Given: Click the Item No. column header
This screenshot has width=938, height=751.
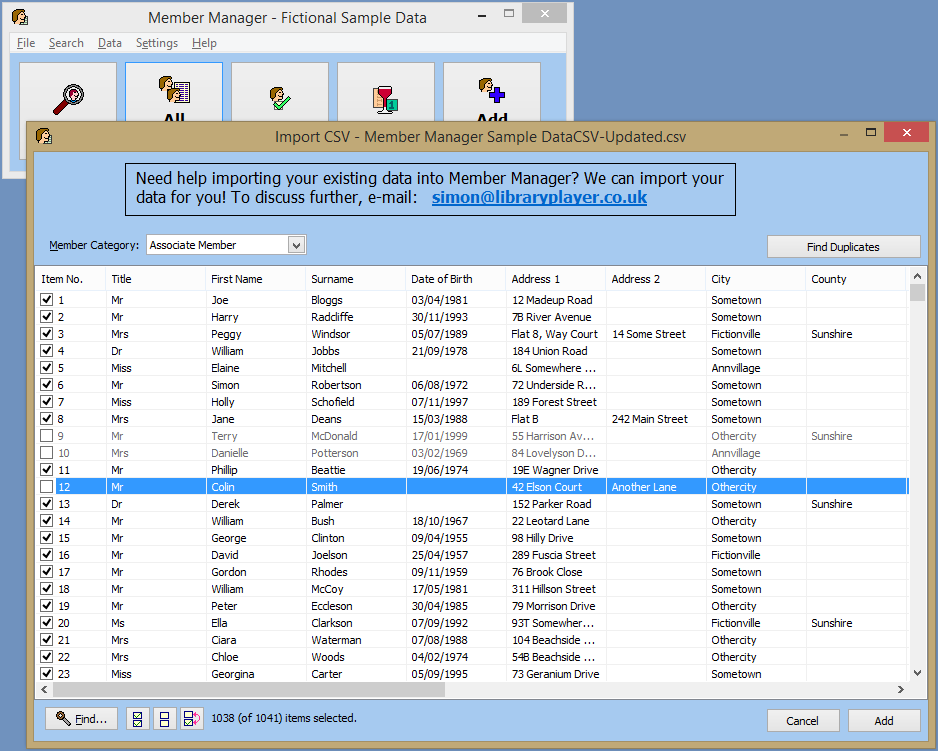Looking at the screenshot, I should (71, 279).
